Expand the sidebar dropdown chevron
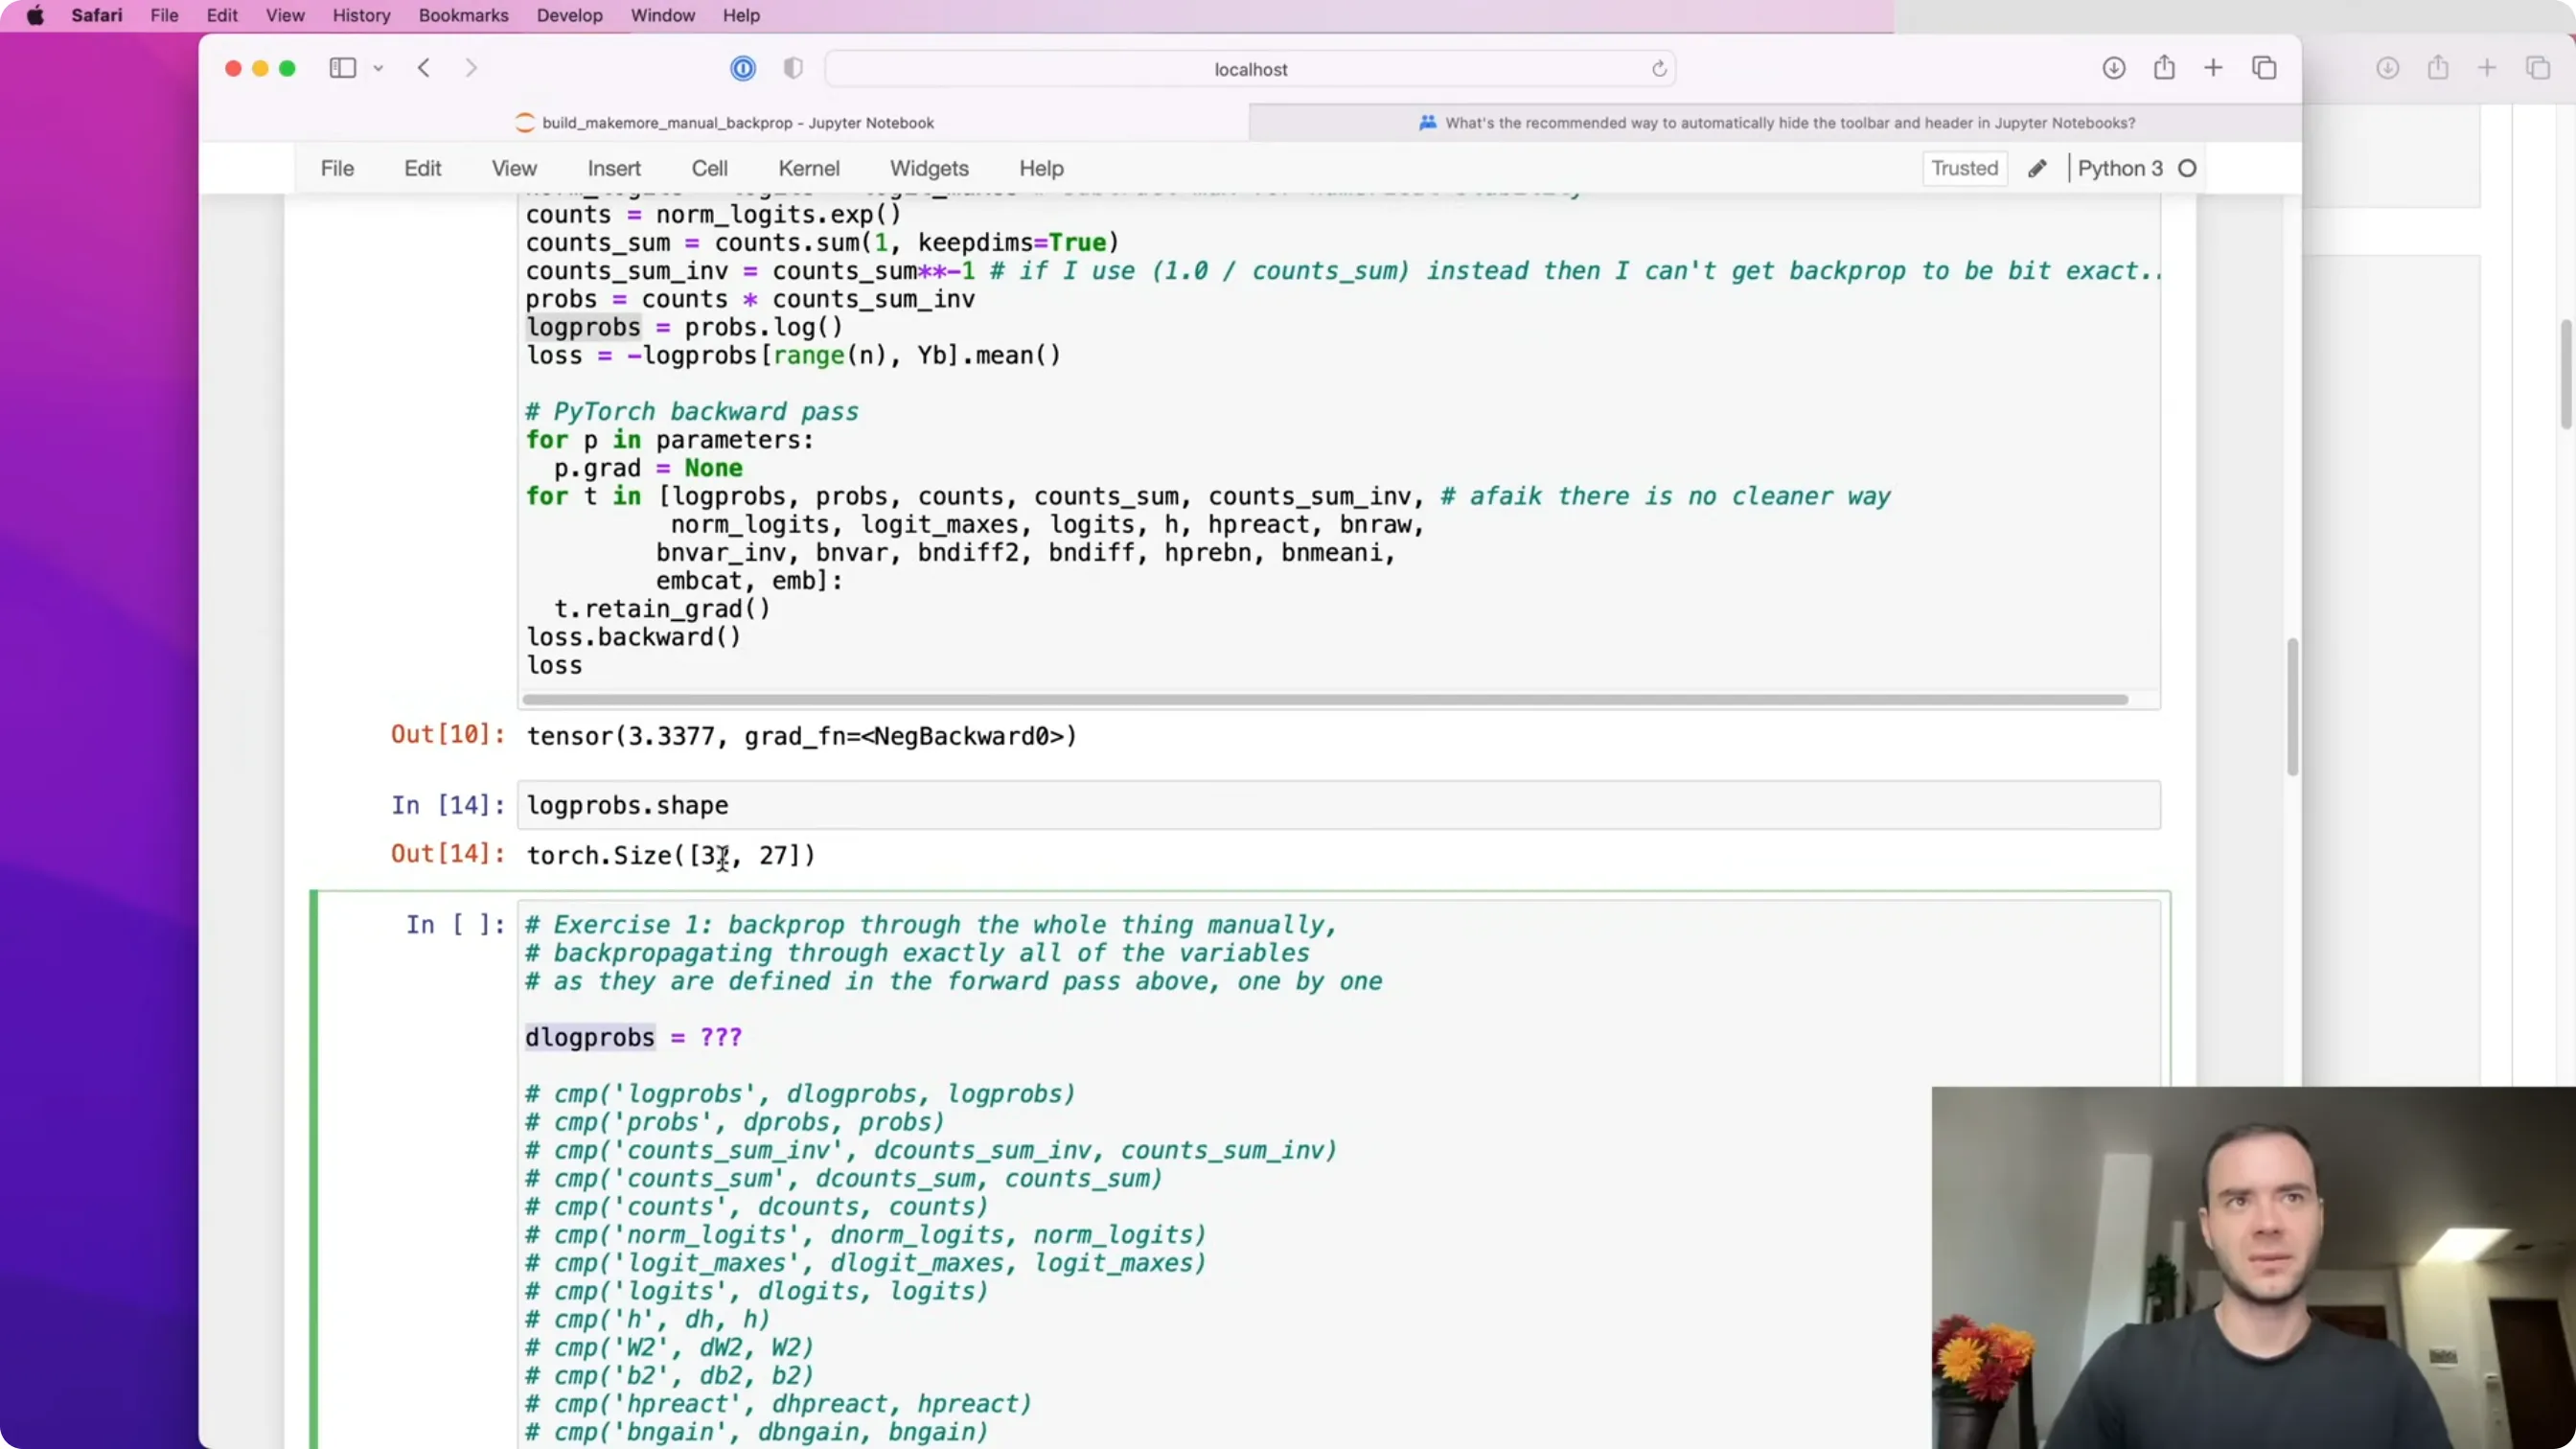 tap(378, 68)
